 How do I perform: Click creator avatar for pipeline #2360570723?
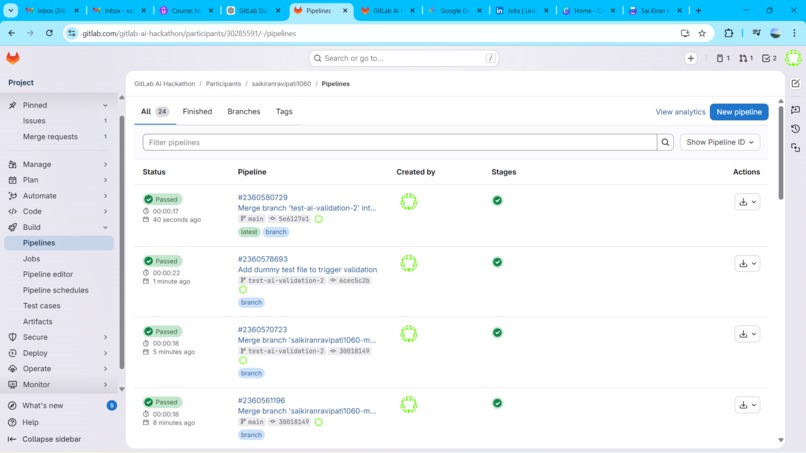[x=409, y=334]
